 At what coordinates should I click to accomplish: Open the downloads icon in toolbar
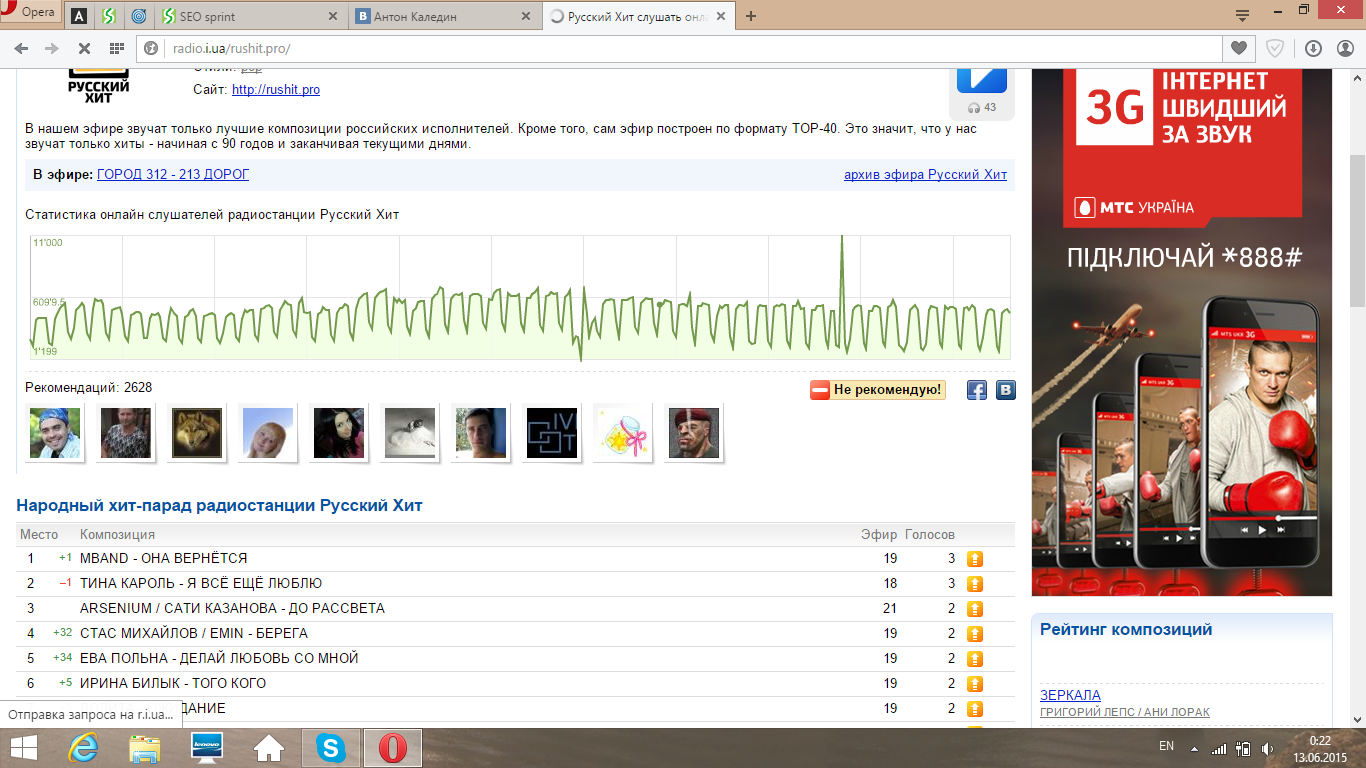1313,48
